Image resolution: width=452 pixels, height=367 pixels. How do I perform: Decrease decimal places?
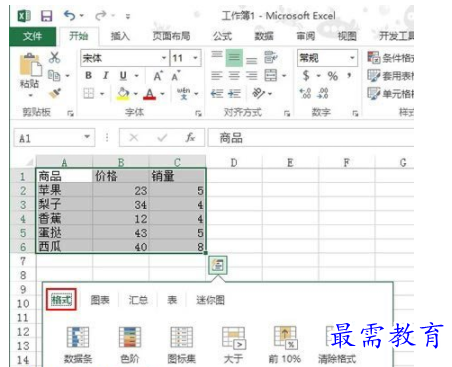coord(323,93)
